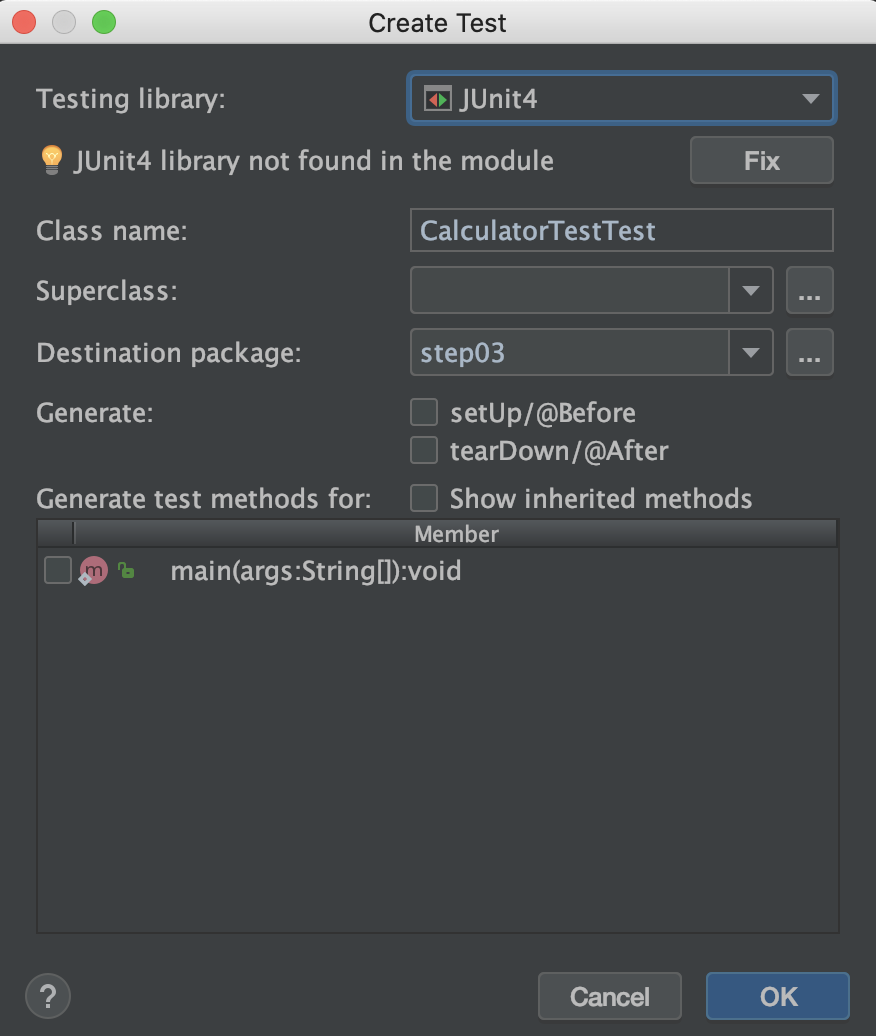Browse Destination package with ellipsis button

[809, 352]
